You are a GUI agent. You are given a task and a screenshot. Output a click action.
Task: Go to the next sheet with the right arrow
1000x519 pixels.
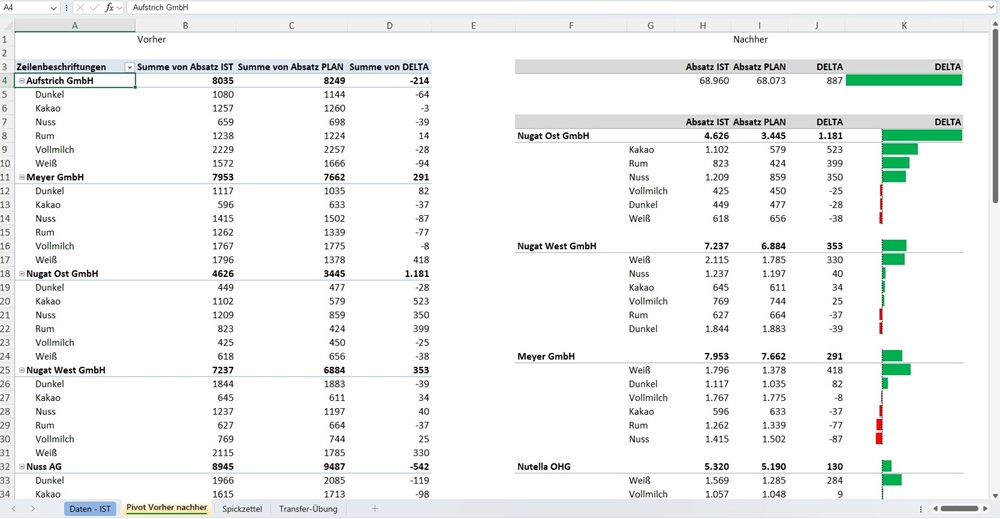(33, 509)
